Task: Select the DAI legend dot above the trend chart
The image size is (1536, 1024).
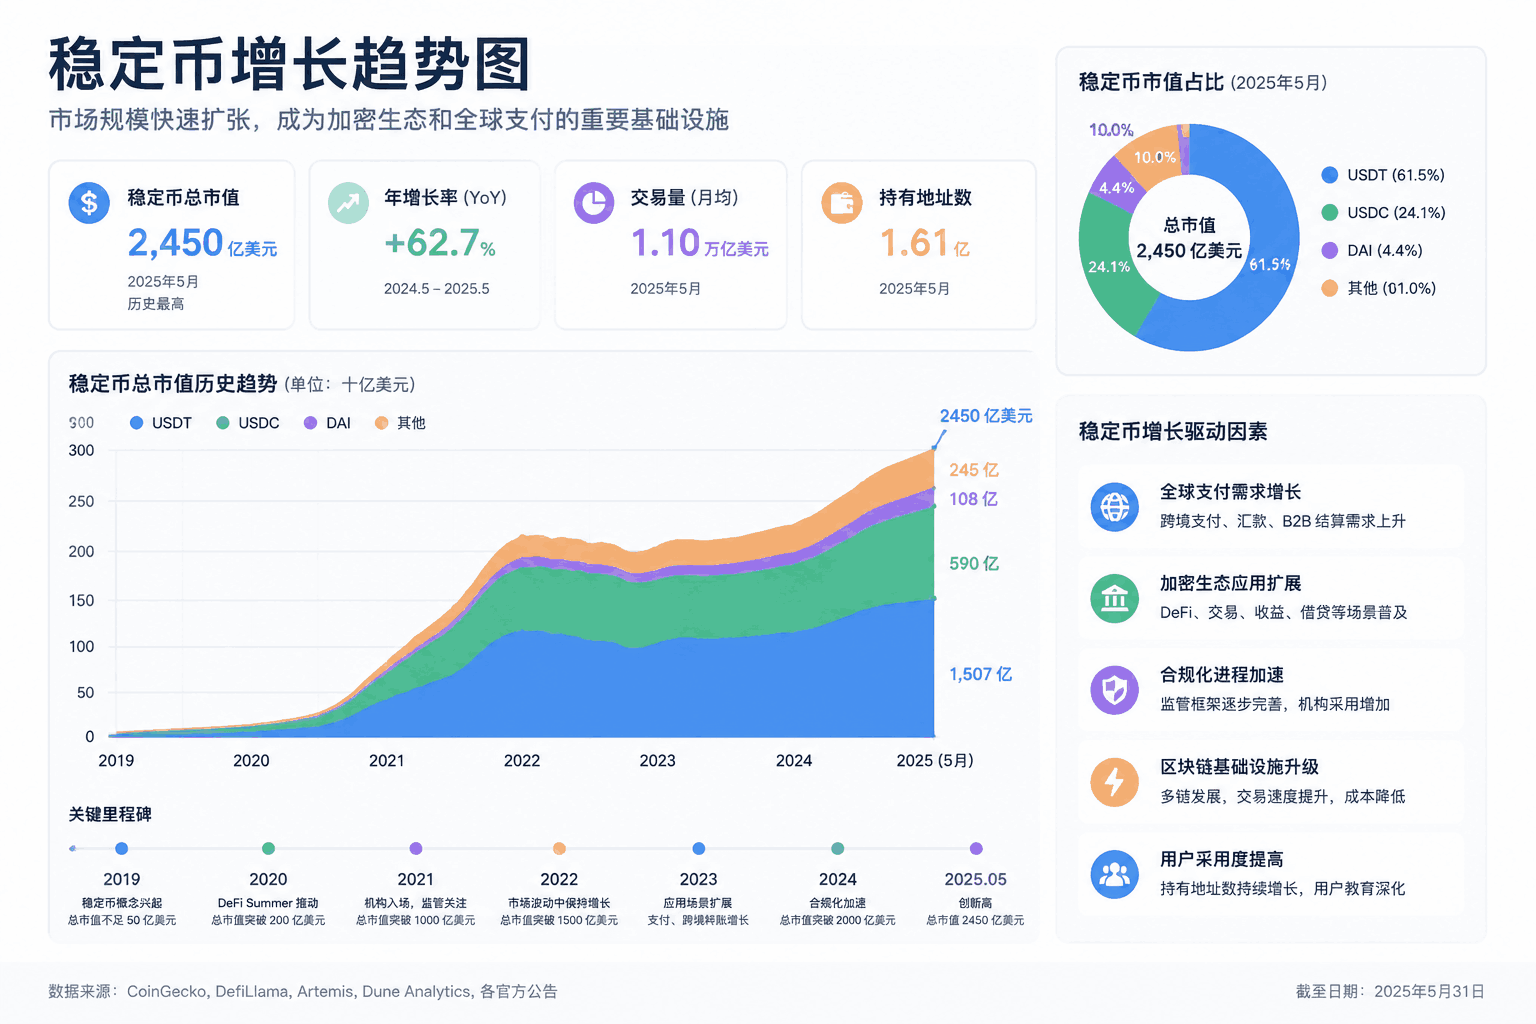Action: pyautogui.click(x=311, y=423)
